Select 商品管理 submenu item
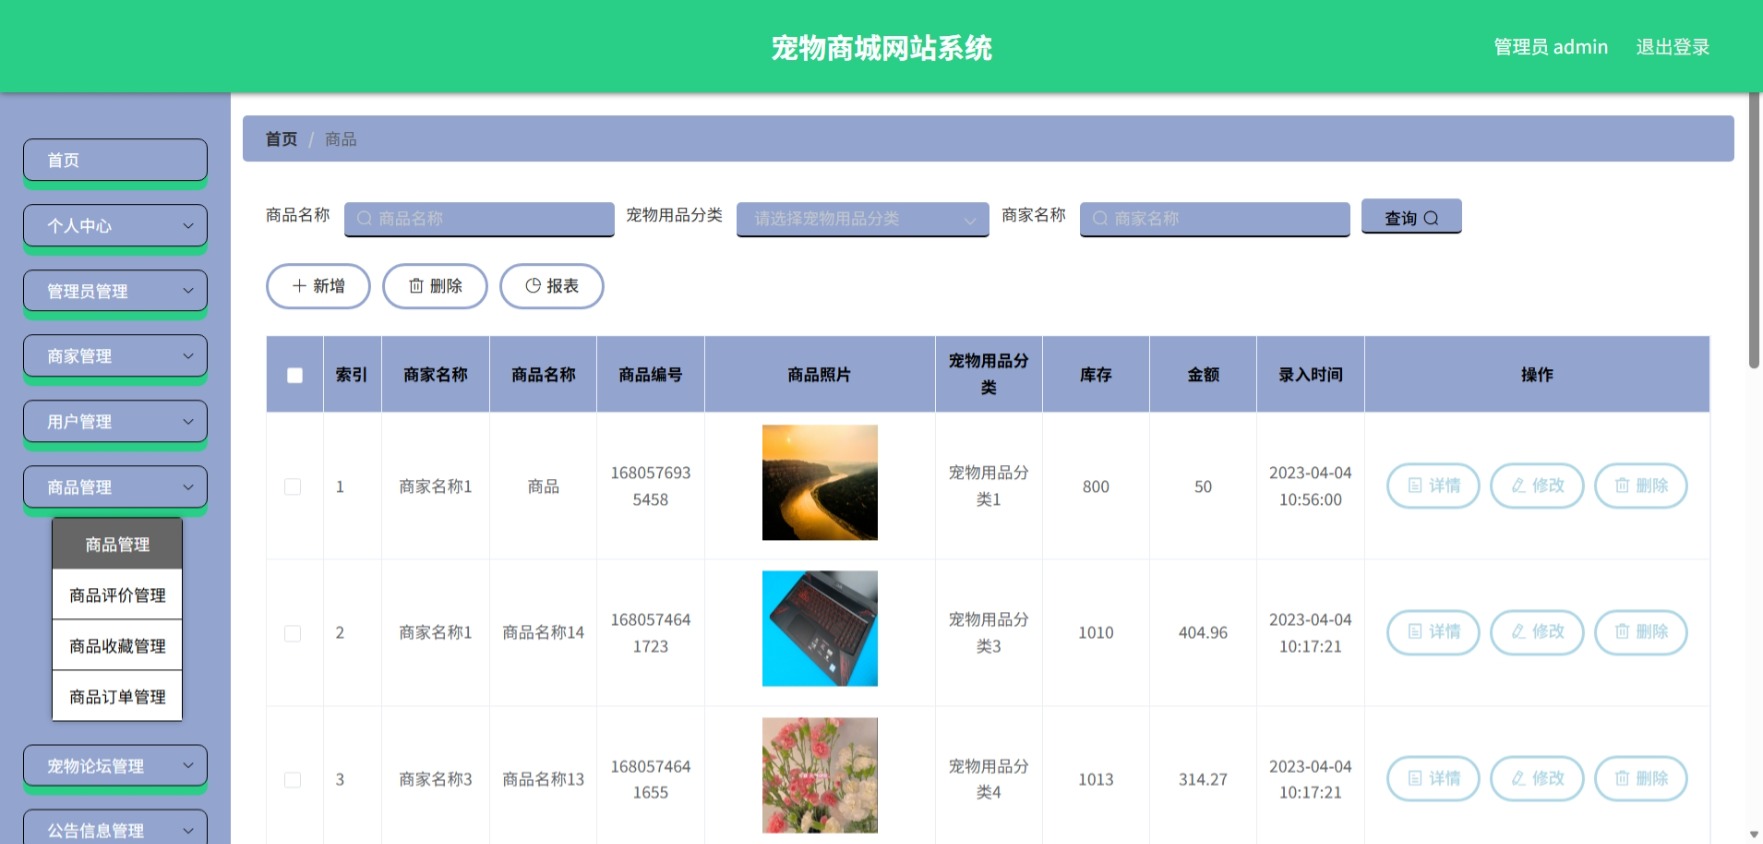Screen dimensions: 1763x844 [x=117, y=544]
